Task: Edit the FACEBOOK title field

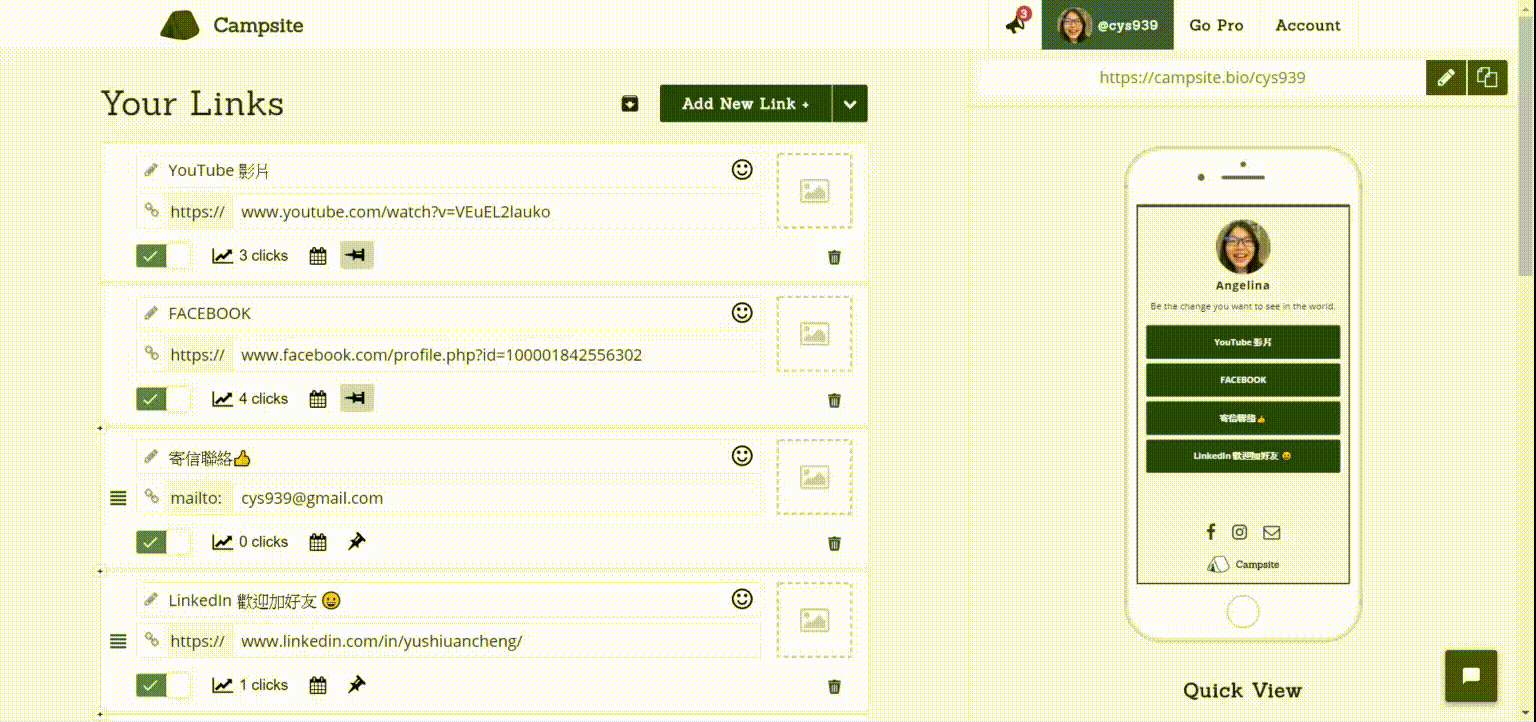Action: click(447, 313)
